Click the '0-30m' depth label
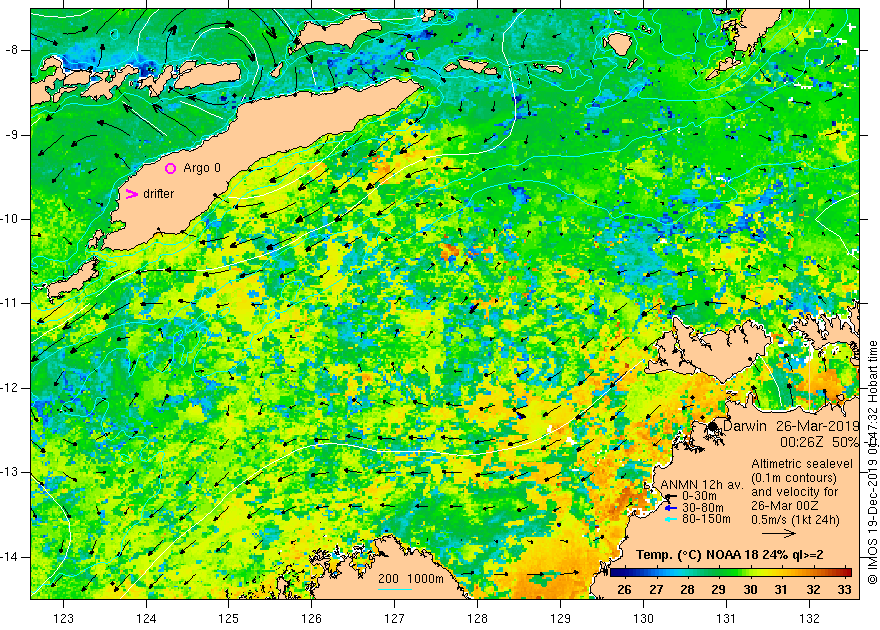Viewport: 880px width, 630px height. (x=699, y=496)
